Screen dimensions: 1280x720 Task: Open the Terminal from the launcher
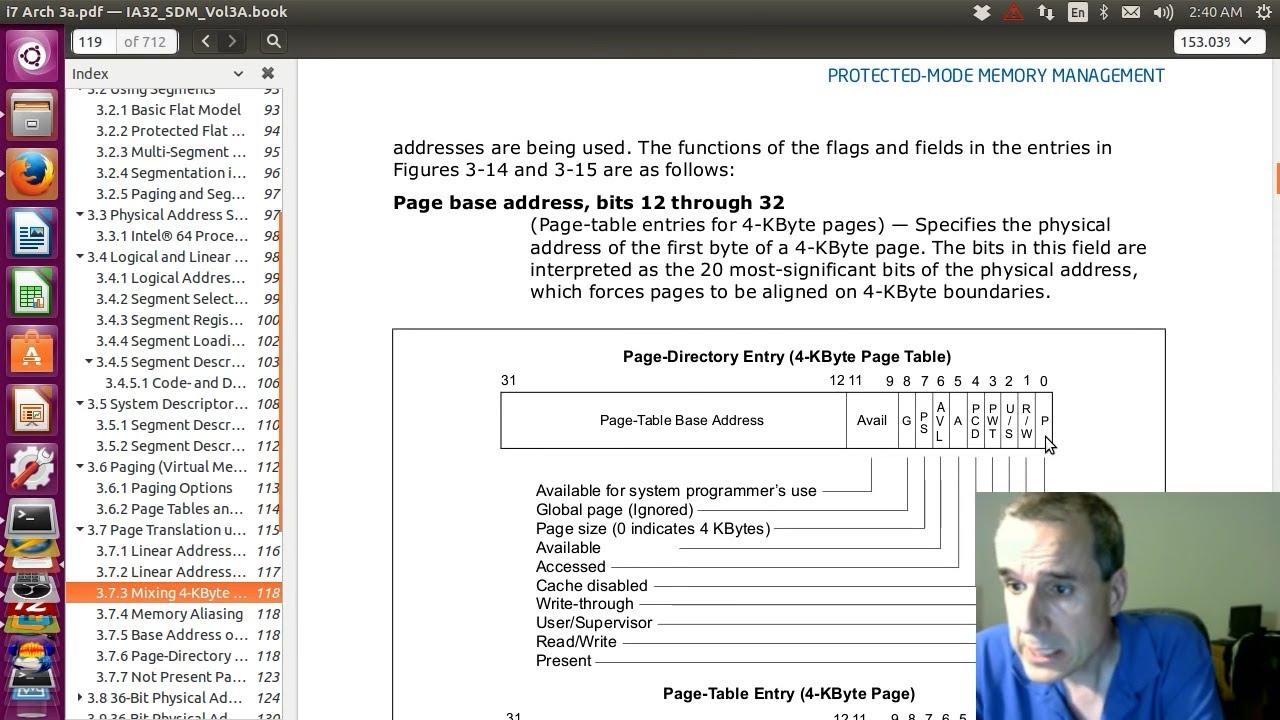(x=32, y=521)
